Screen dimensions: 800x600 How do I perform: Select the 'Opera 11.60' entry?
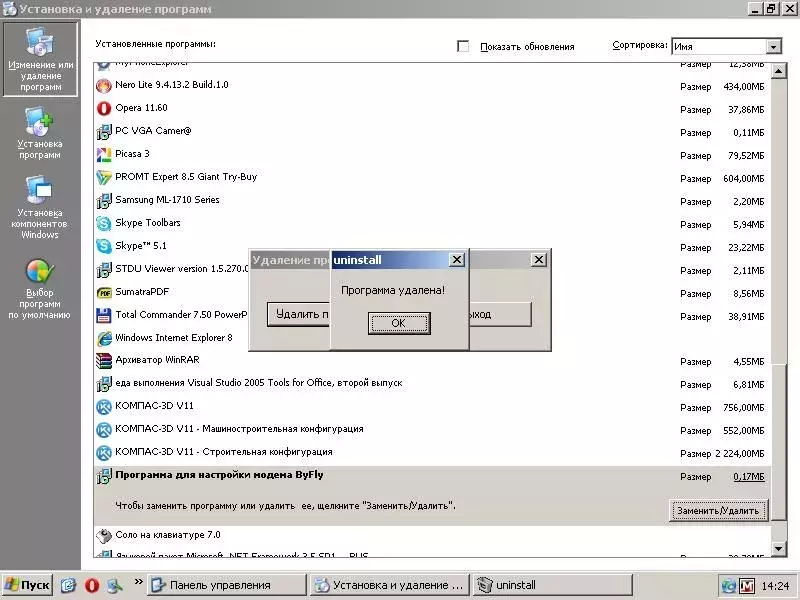433,109
